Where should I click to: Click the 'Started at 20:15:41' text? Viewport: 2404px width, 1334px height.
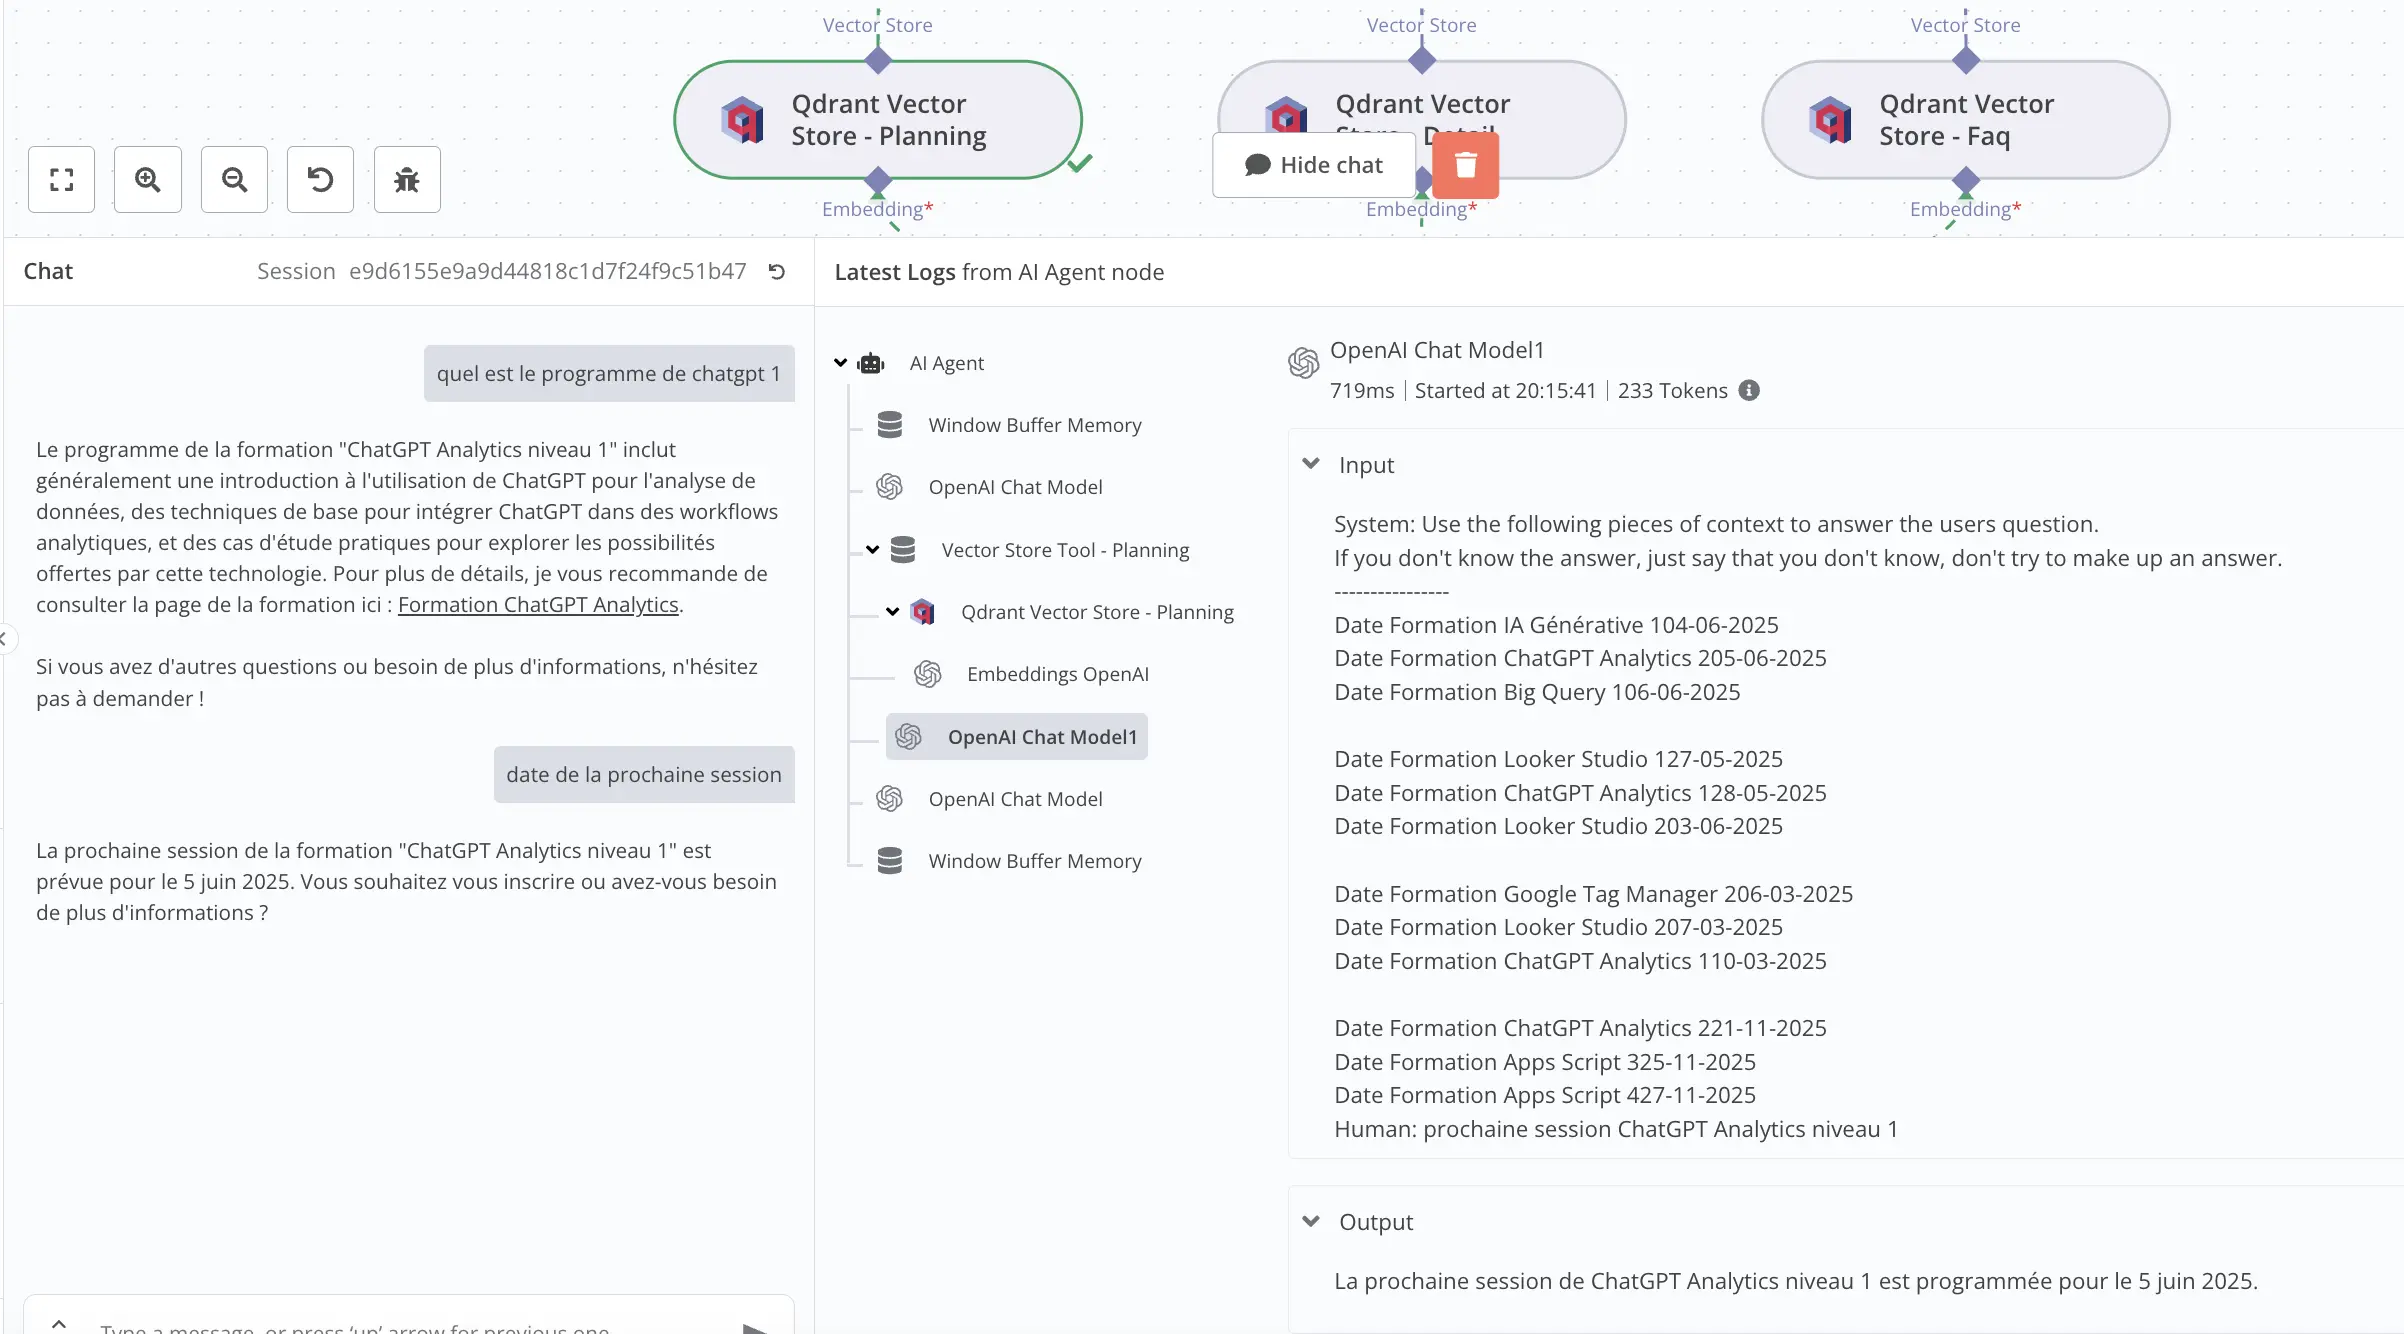[x=1506, y=391]
